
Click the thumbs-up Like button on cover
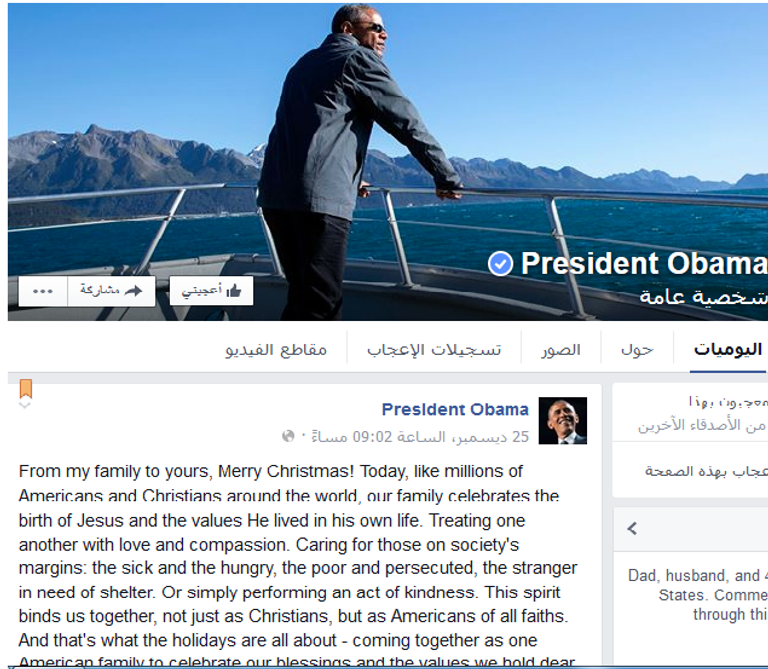(x=211, y=291)
